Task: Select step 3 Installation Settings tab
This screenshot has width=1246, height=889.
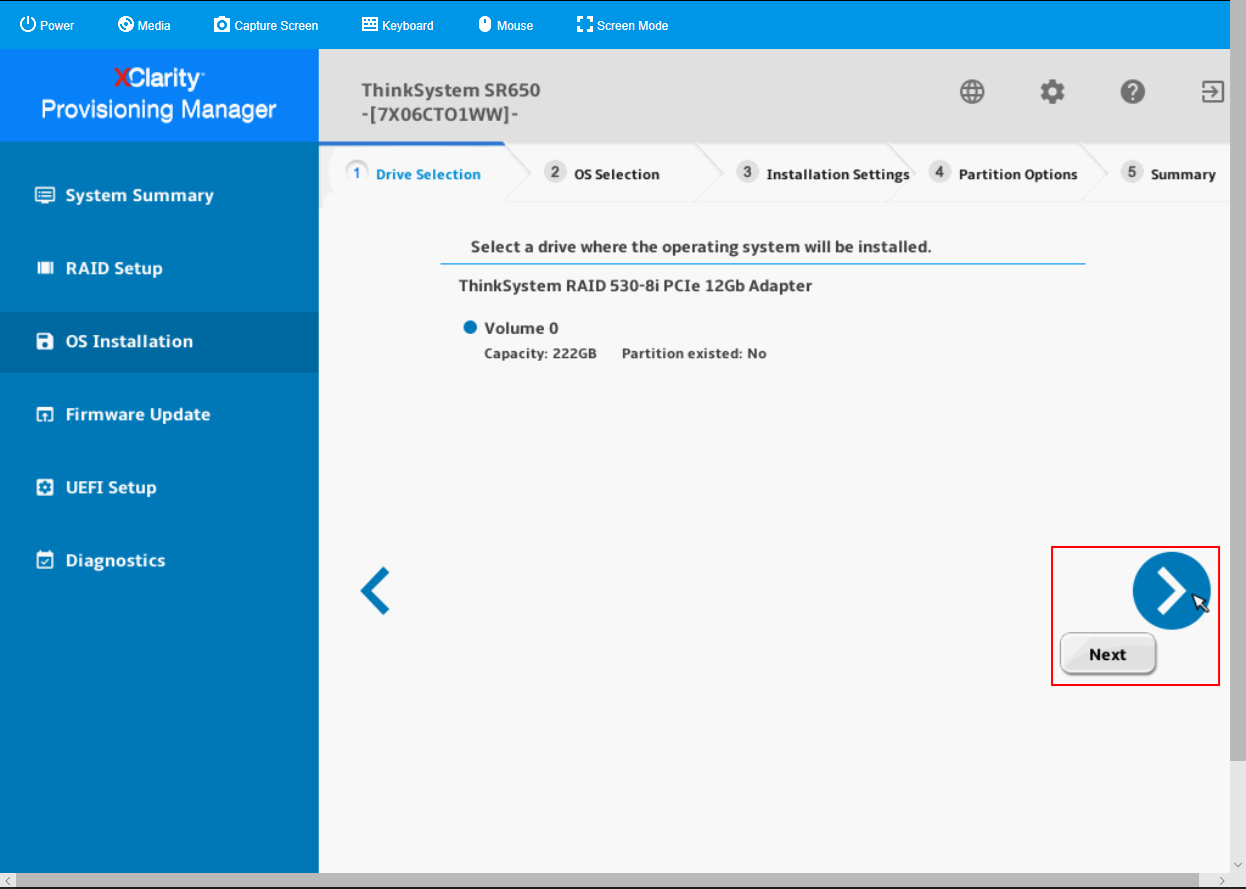Action: tap(824, 173)
